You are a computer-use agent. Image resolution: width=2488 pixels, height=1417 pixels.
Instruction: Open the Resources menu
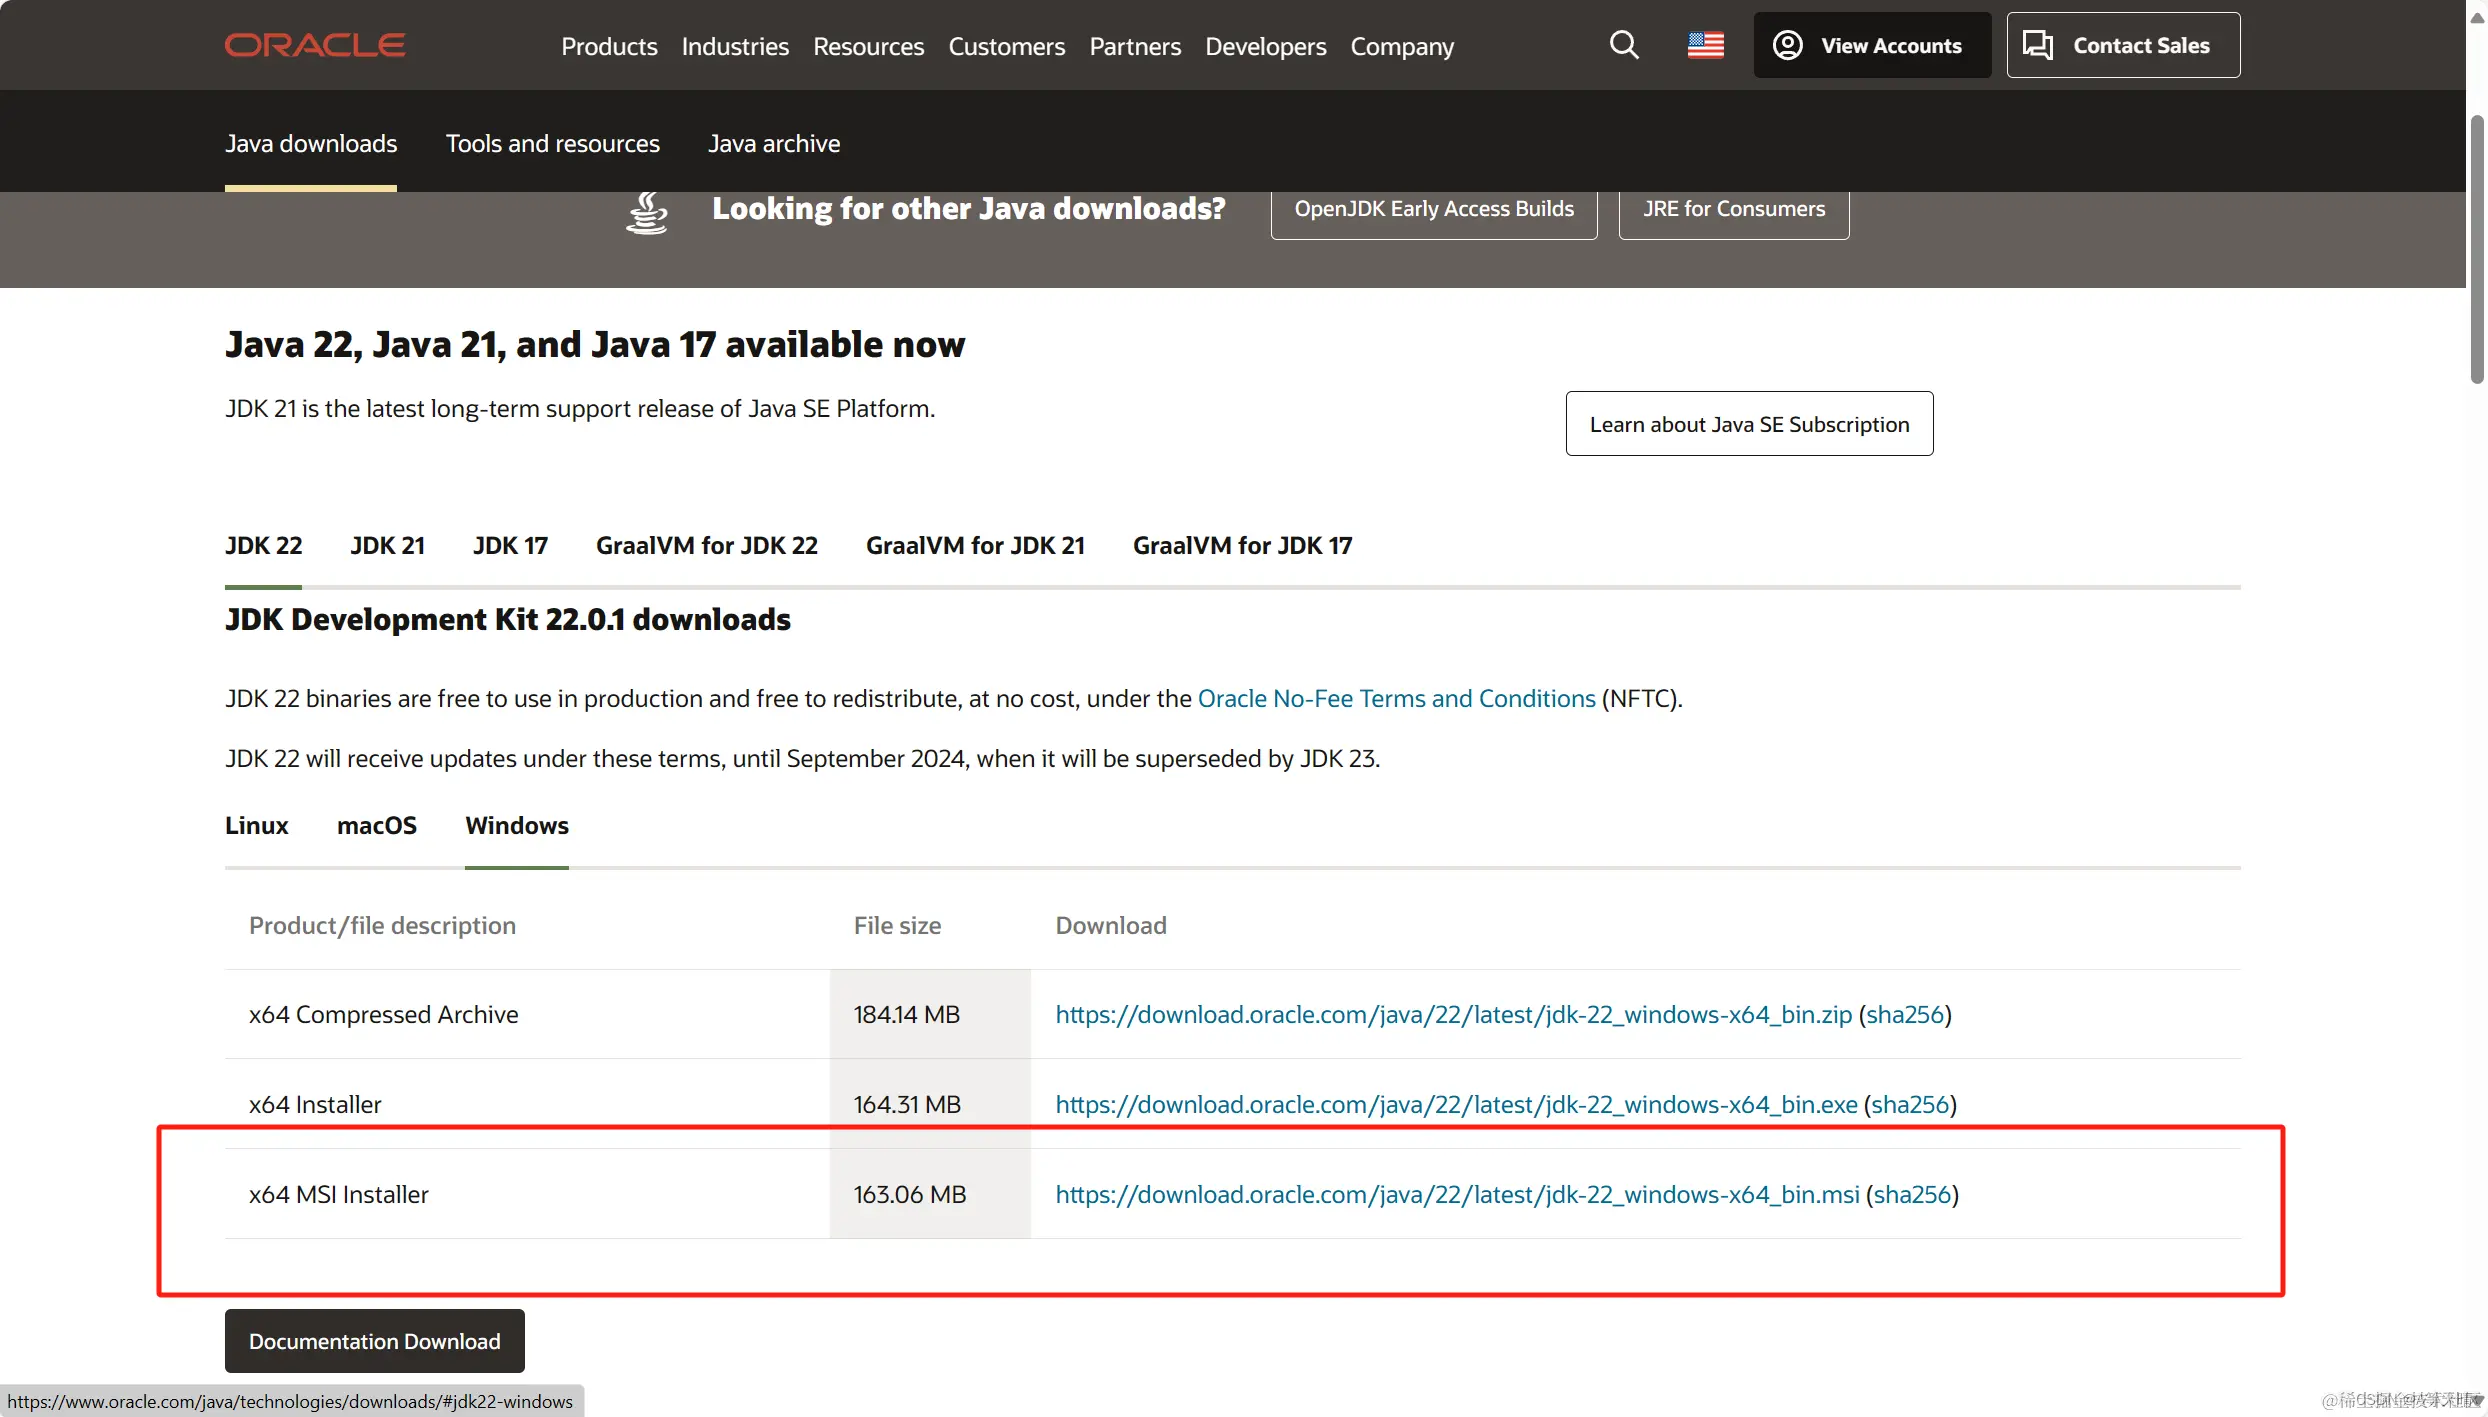[x=868, y=46]
